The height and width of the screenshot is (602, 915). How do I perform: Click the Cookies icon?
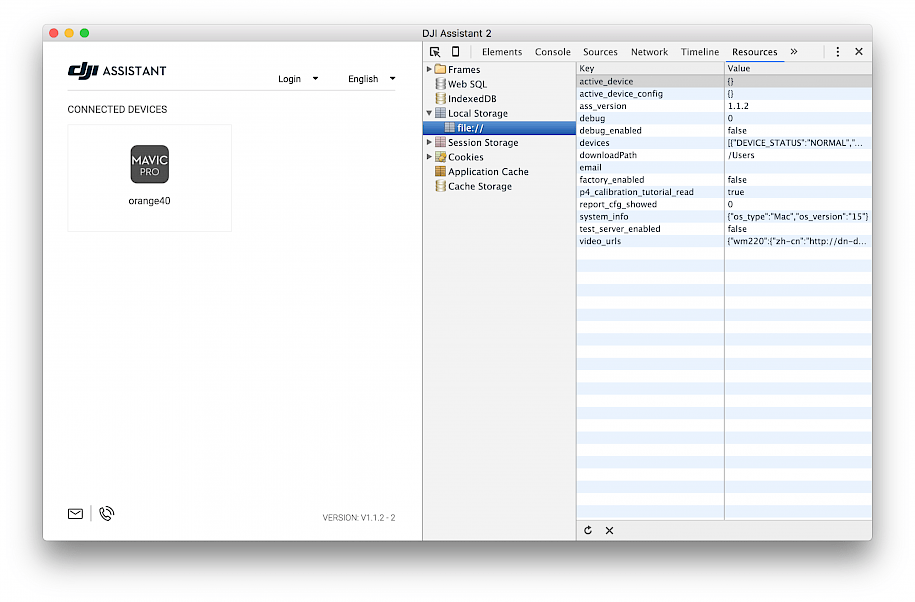click(441, 157)
